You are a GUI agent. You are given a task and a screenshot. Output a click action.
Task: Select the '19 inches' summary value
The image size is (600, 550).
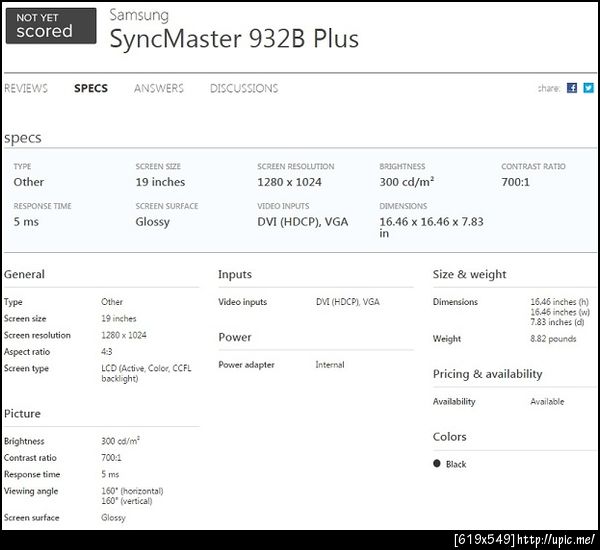[x=160, y=182]
